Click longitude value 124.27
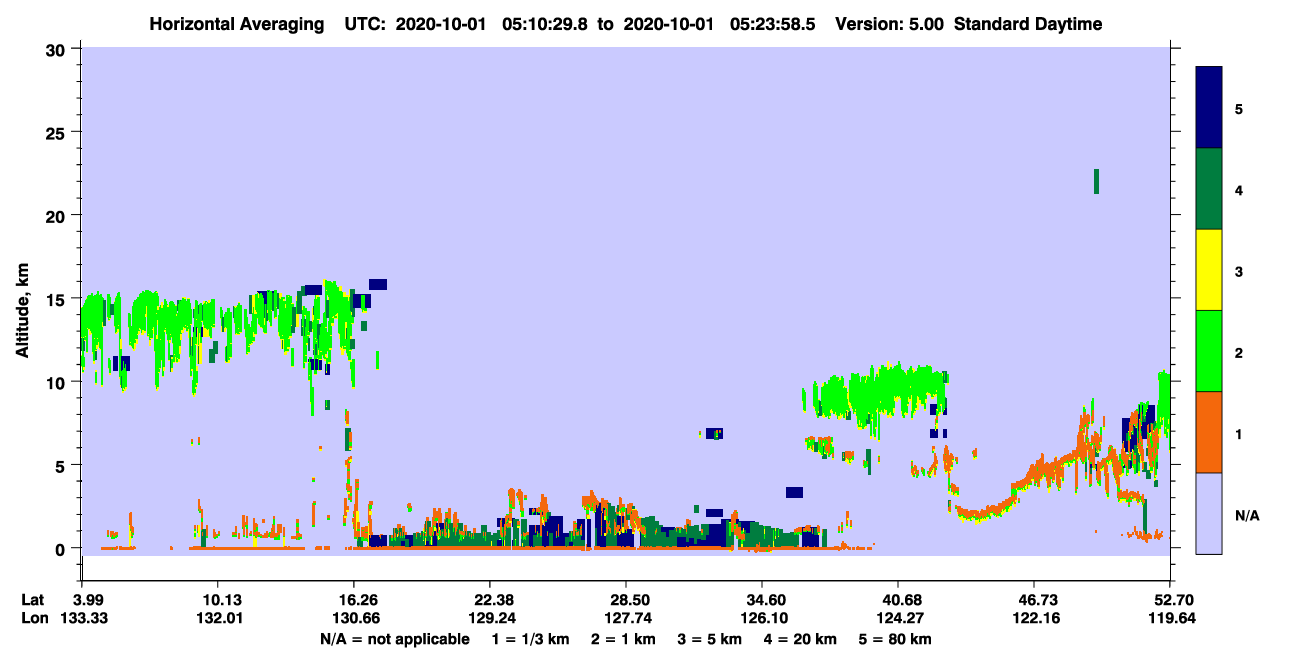Viewport: 1300px width, 667px height. [898, 618]
